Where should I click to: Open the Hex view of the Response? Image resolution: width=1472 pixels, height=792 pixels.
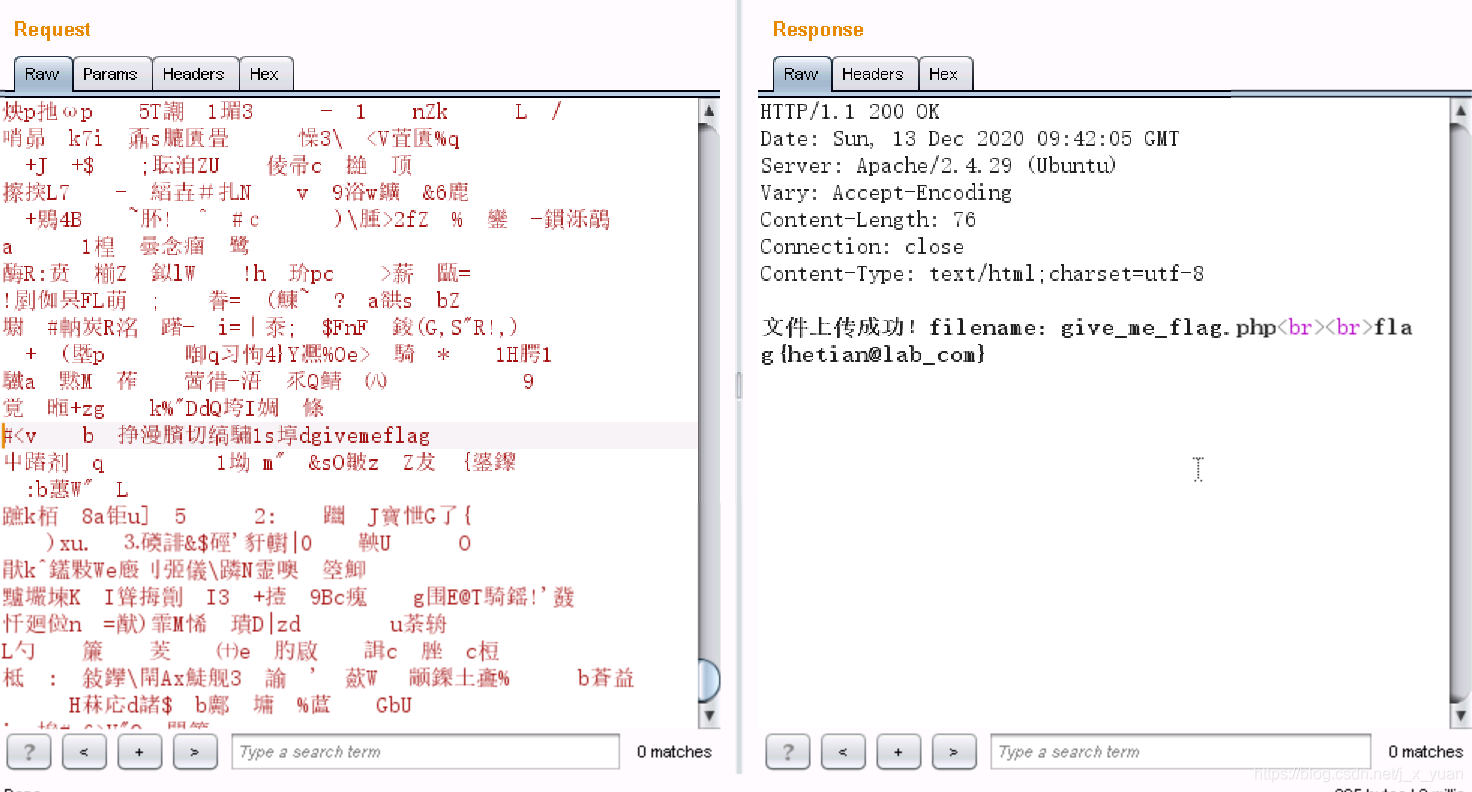(x=945, y=73)
